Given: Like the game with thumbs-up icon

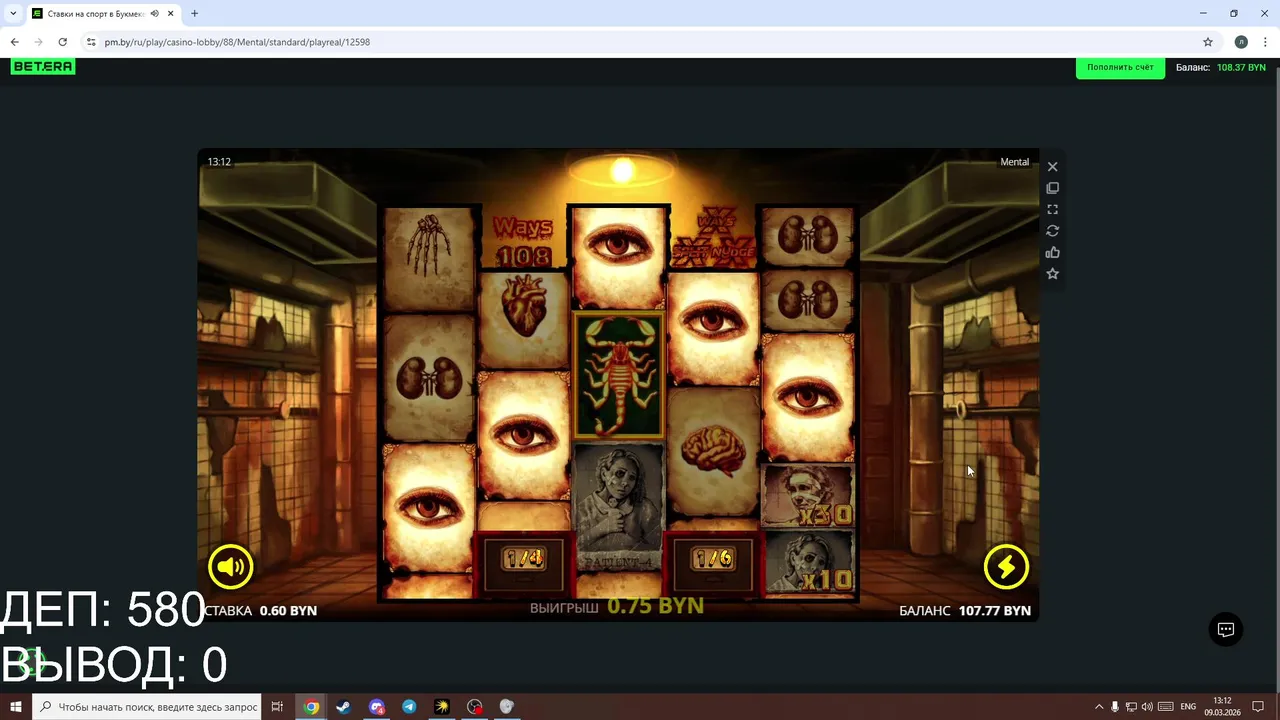Looking at the screenshot, I should 1052,252.
